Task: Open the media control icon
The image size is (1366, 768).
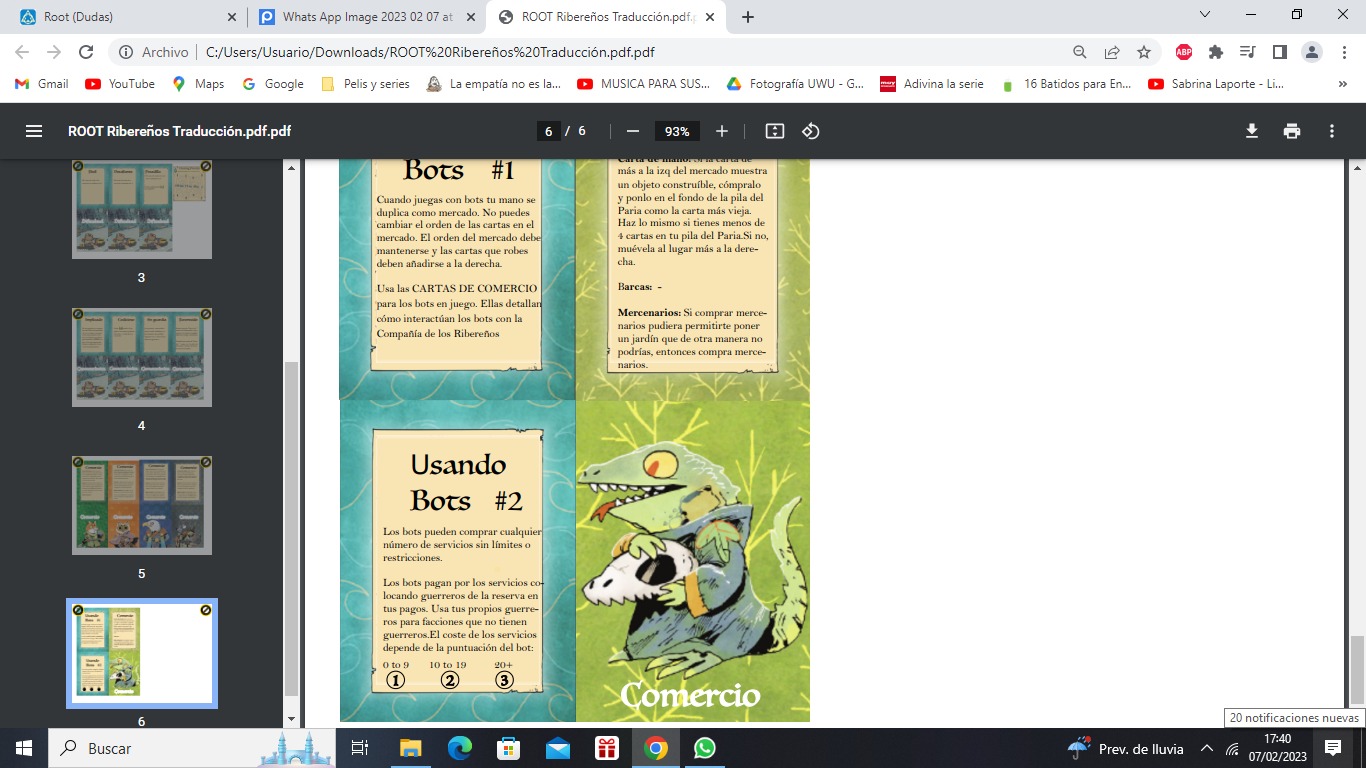Action: [1247, 52]
